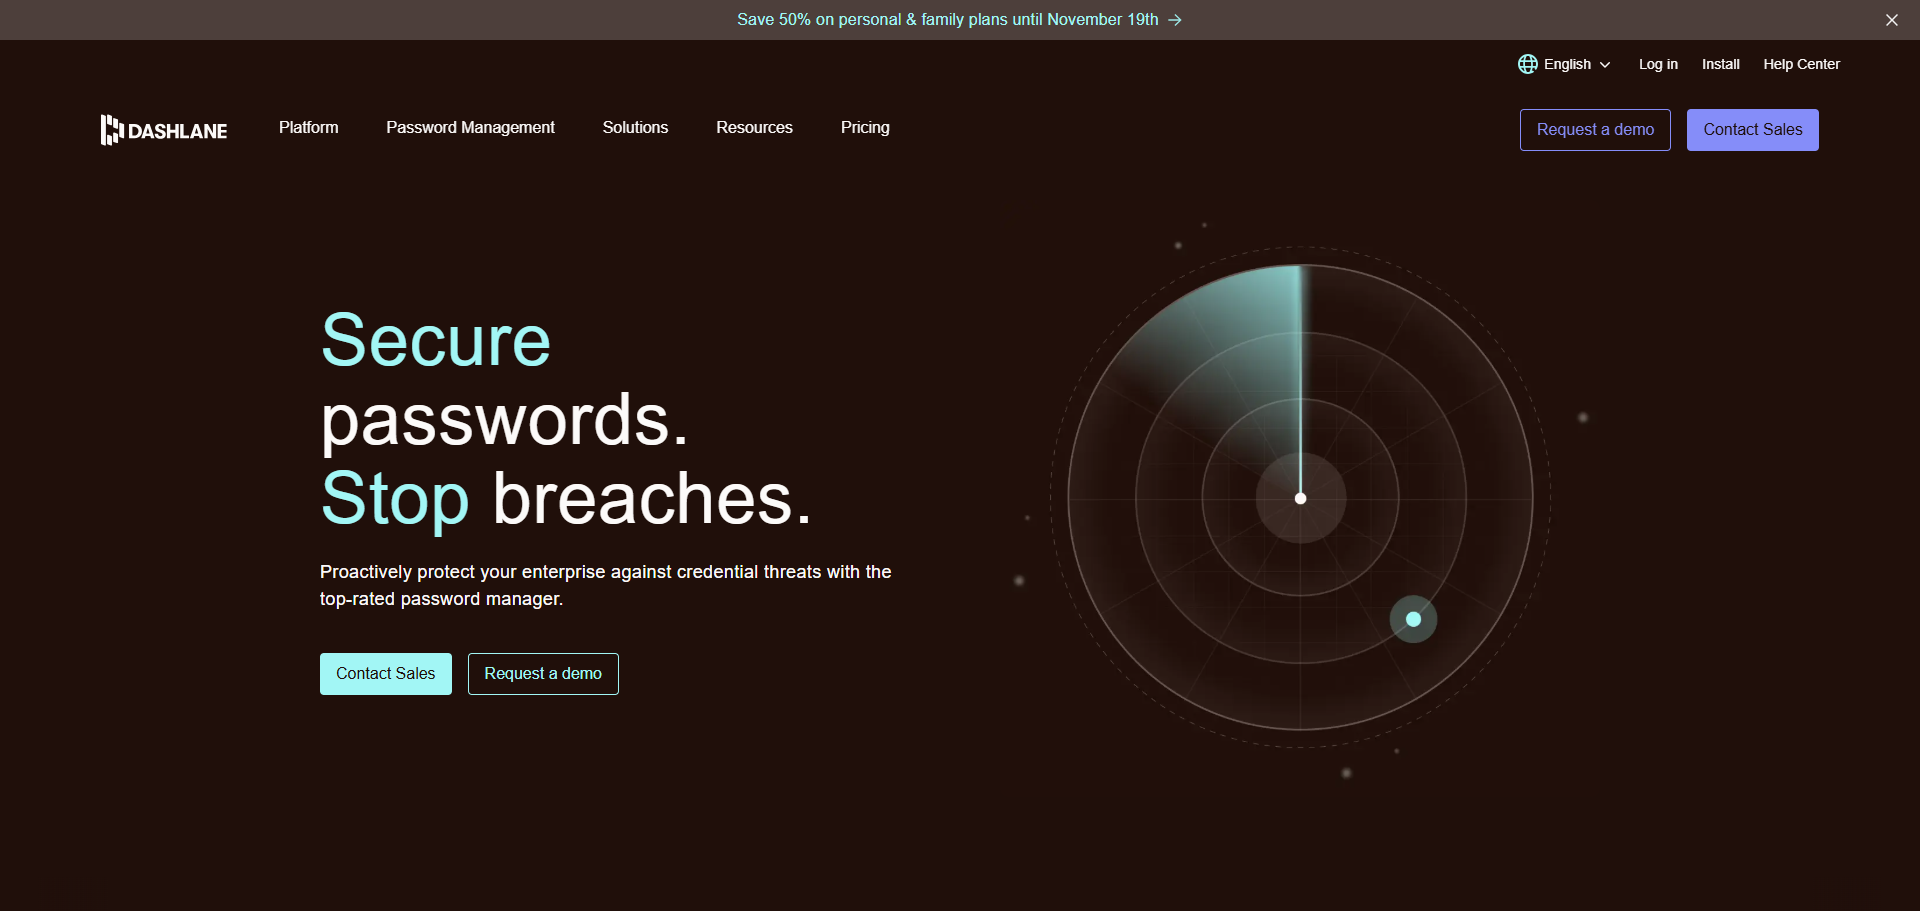Viewport: 1920px width, 911px height.
Task: Dismiss the promotional banner
Action: pyautogui.click(x=1891, y=19)
